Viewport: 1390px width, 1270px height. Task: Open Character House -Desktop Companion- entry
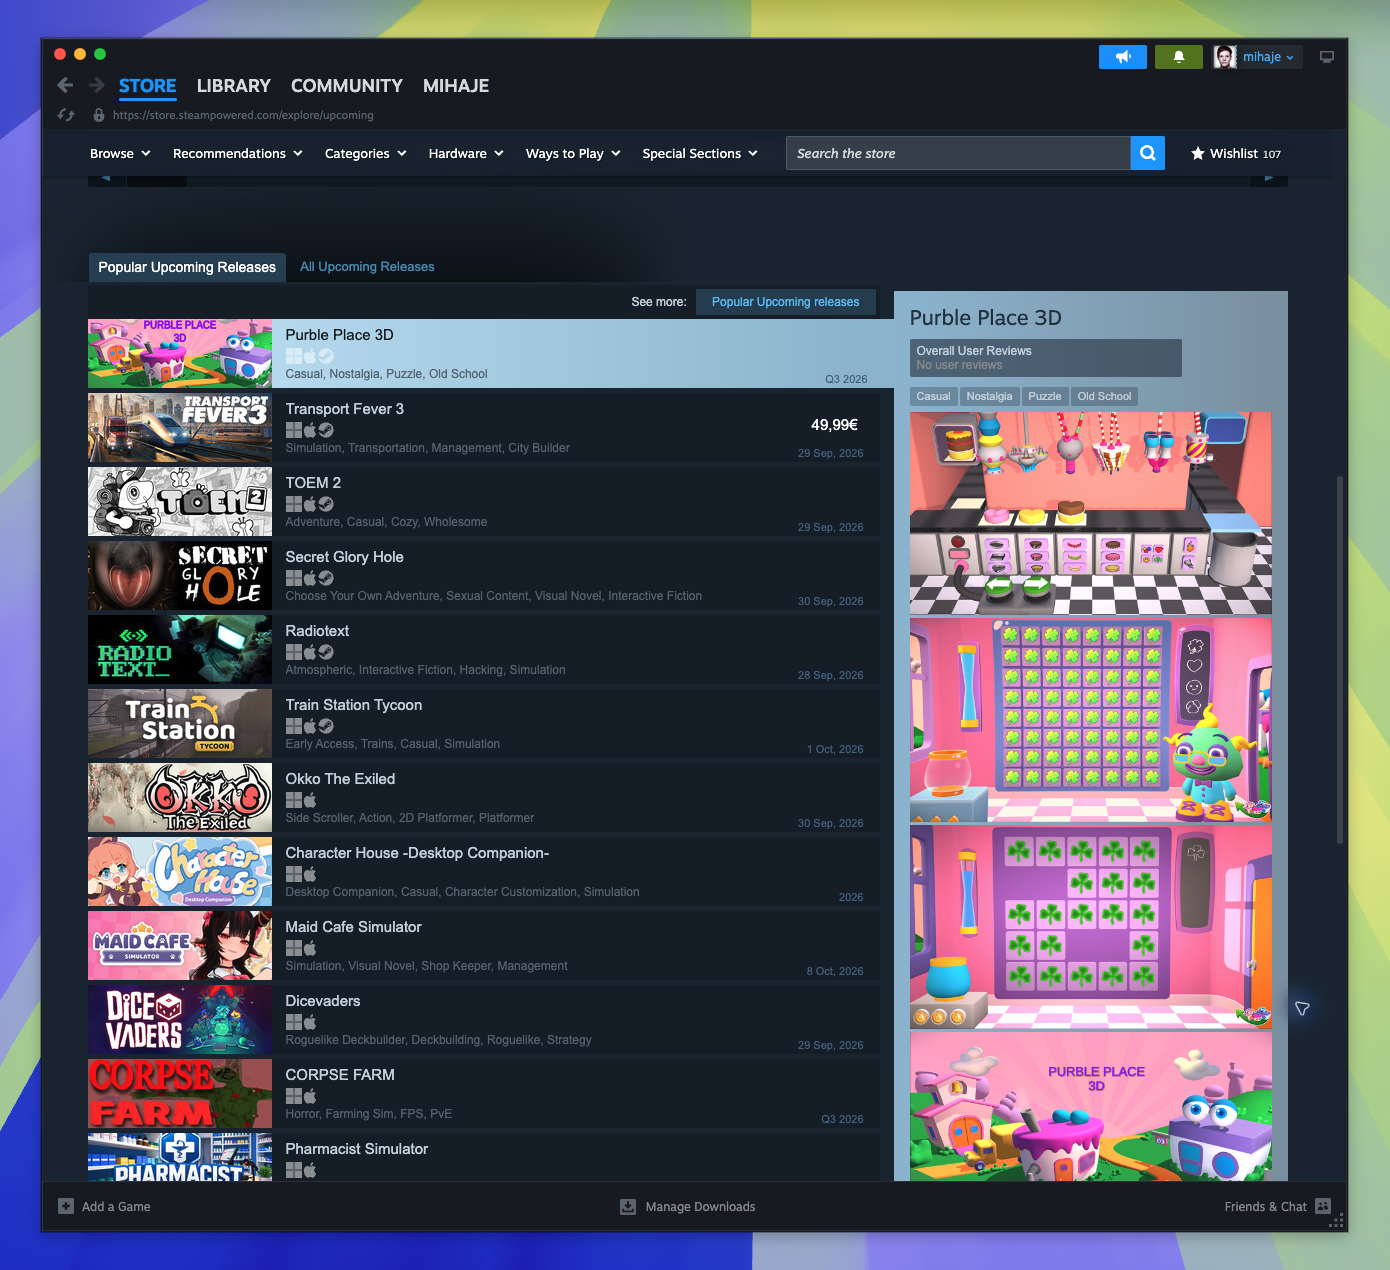point(484,871)
